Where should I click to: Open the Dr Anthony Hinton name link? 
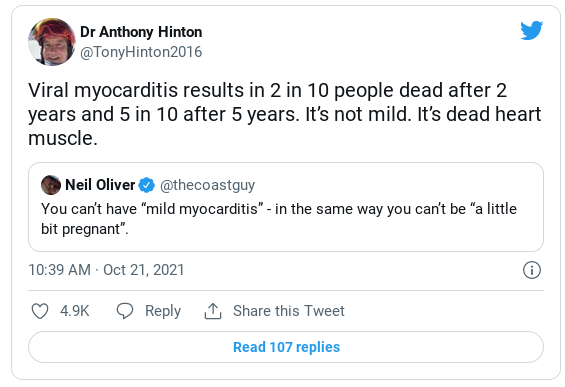click(x=141, y=32)
